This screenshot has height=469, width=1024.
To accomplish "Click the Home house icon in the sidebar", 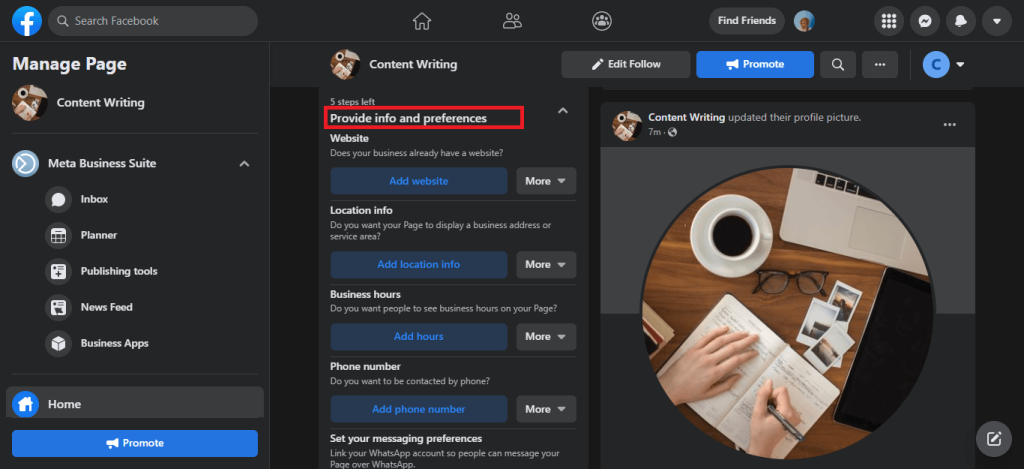I will (x=25, y=404).
